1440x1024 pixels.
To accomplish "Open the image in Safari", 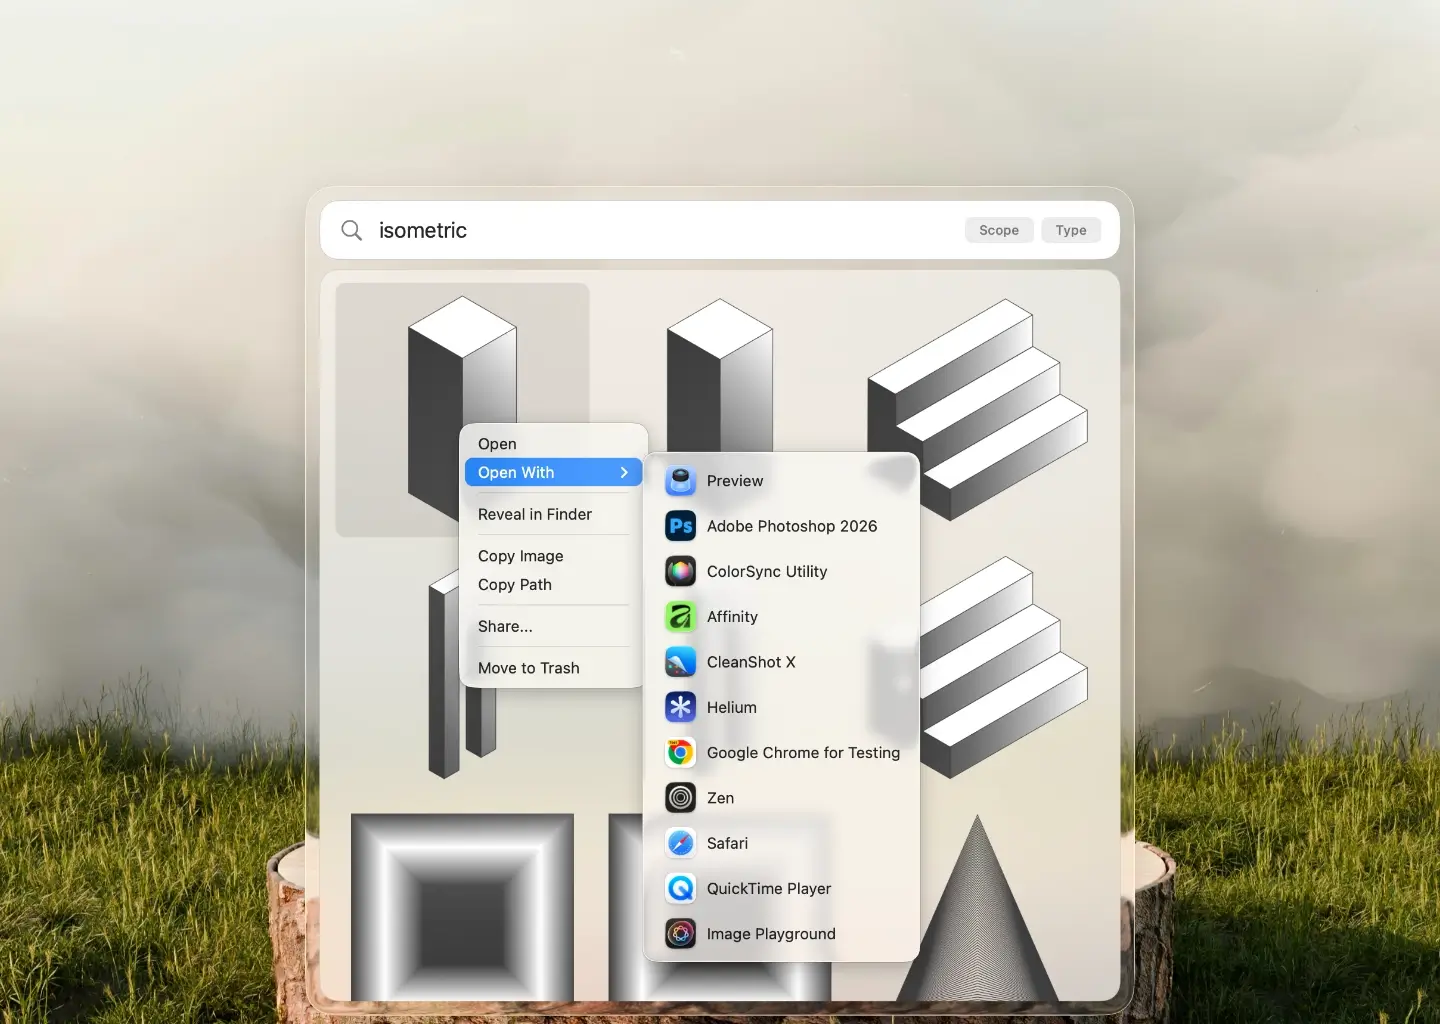I will tap(728, 843).
